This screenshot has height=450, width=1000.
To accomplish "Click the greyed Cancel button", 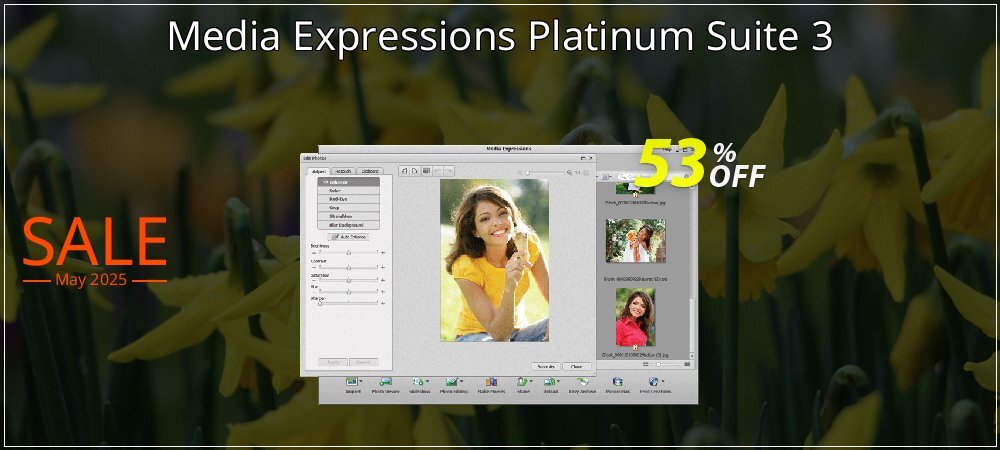I will click(364, 362).
